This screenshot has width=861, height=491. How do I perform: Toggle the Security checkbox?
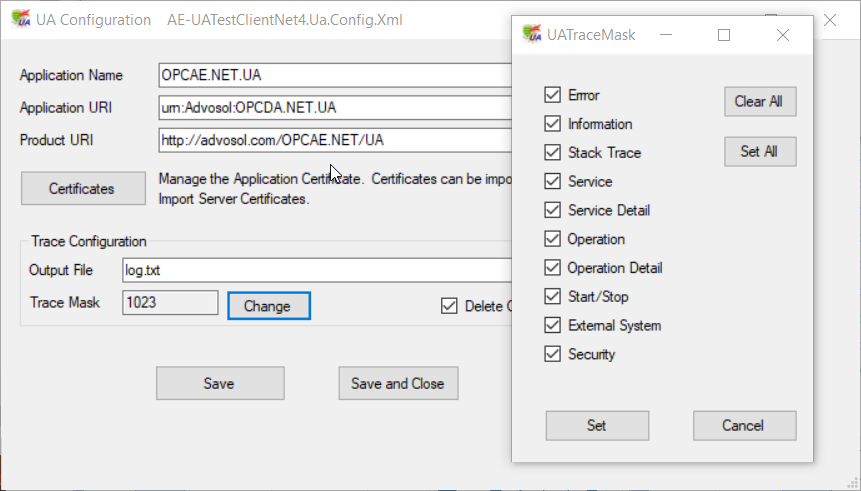click(x=551, y=354)
